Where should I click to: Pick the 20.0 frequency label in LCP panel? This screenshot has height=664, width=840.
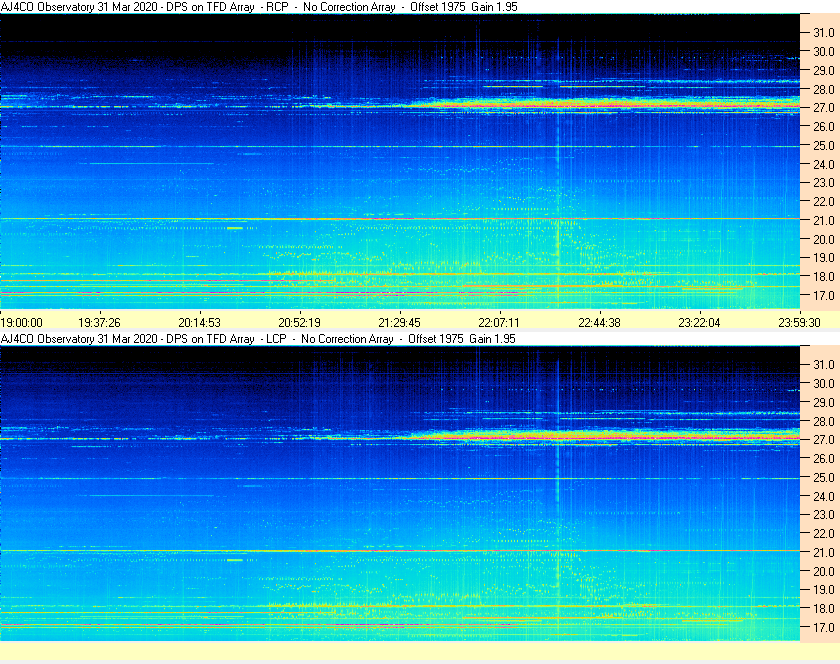pyautogui.click(x=824, y=571)
